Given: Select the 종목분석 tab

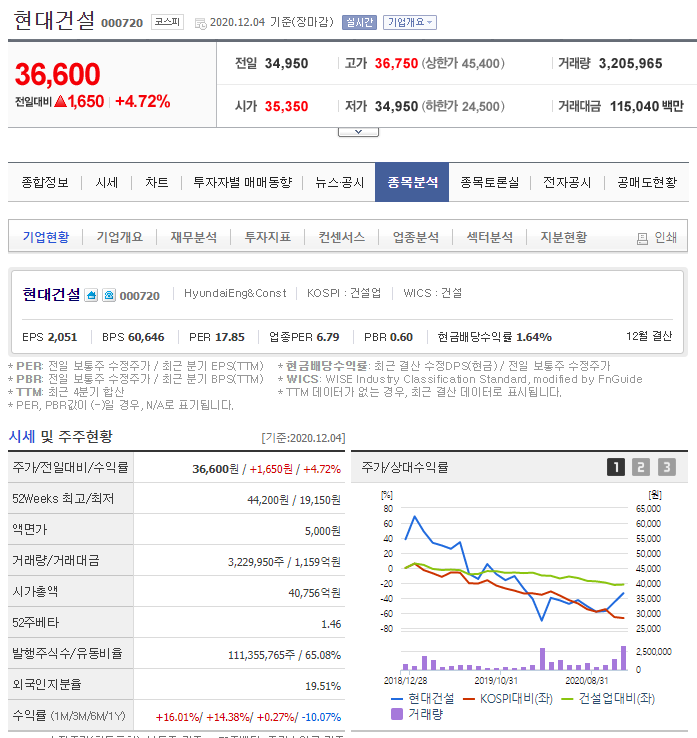Looking at the screenshot, I should pyautogui.click(x=412, y=183).
